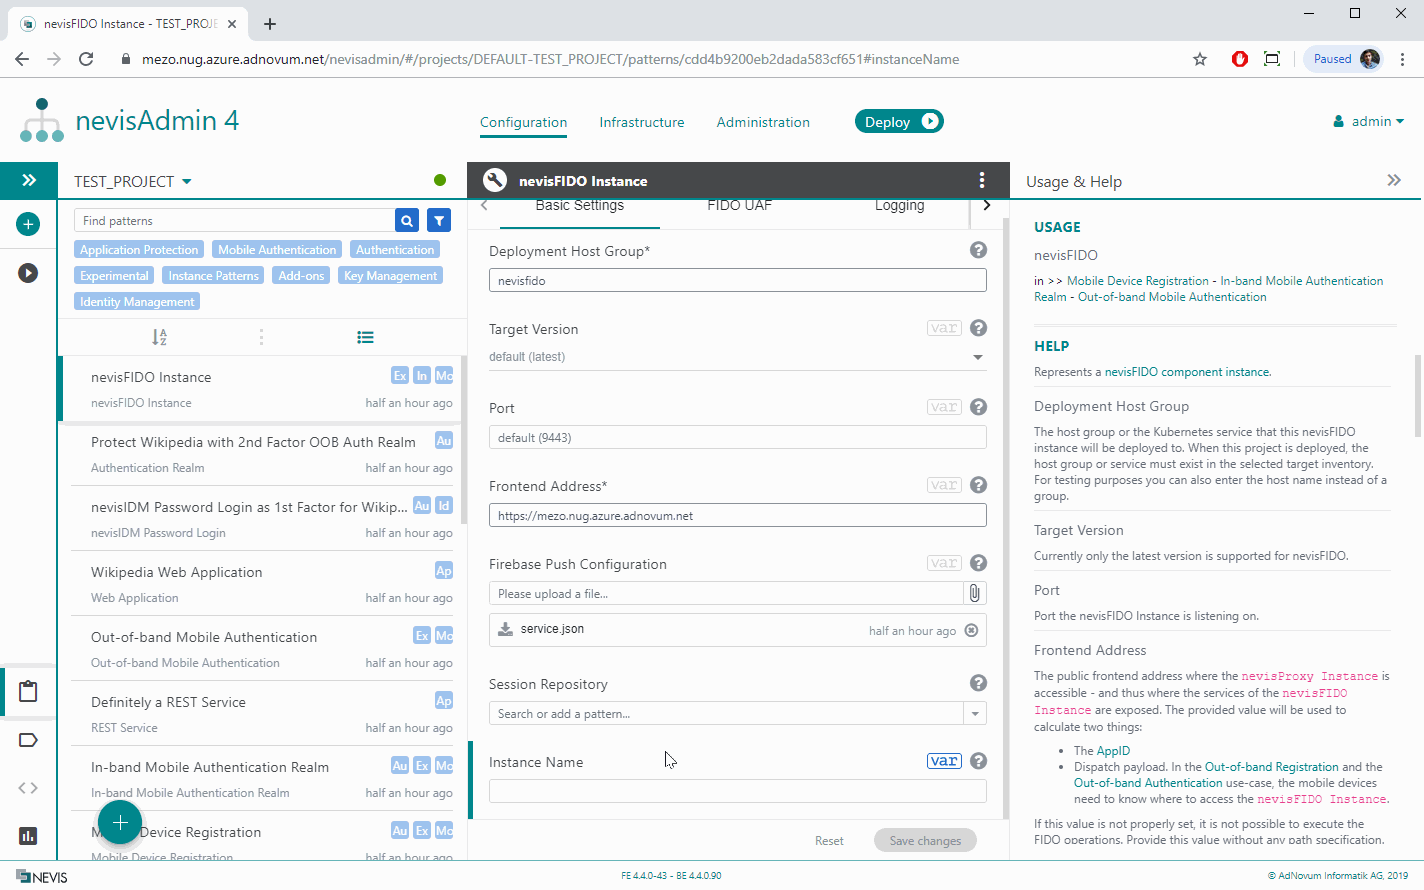Click into the Find patterns search field
This screenshot has width=1424, height=890.
tap(235, 220)
